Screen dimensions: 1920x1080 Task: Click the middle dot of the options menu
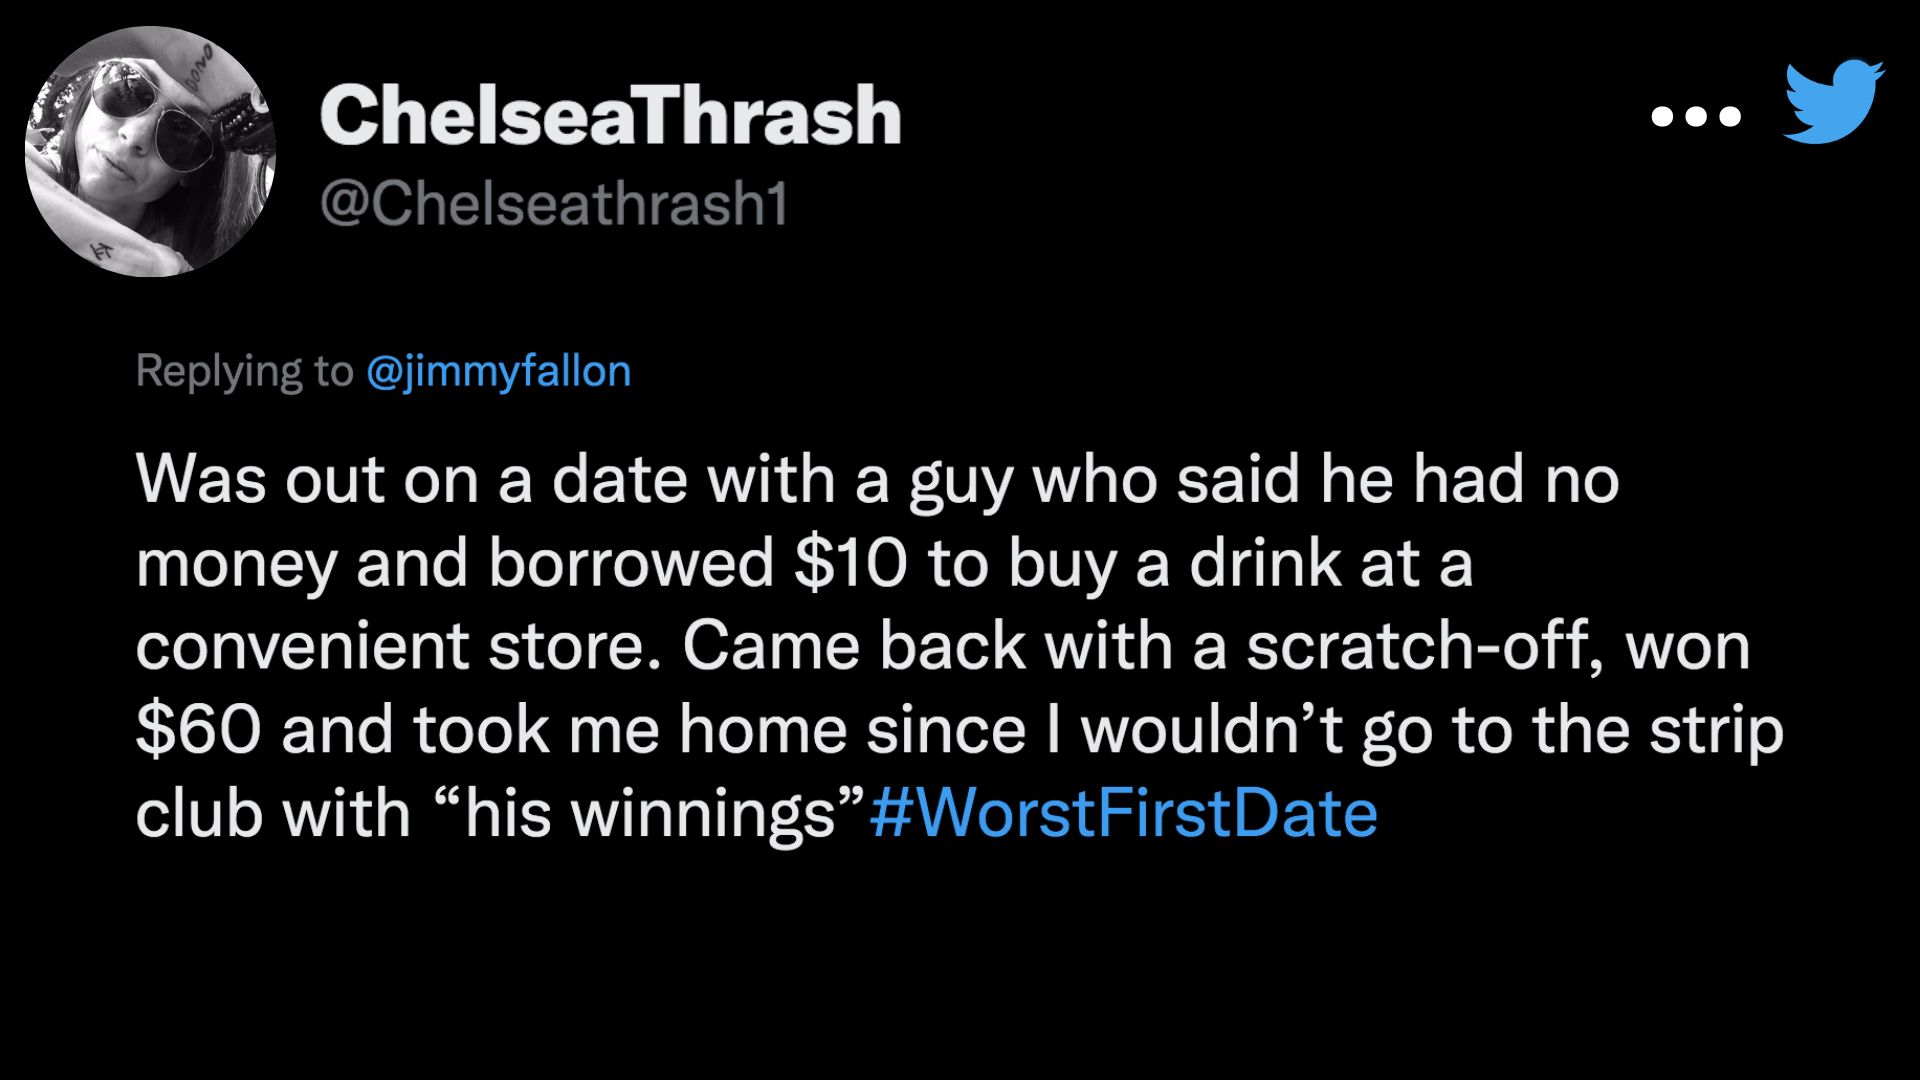click(1696, 117)
